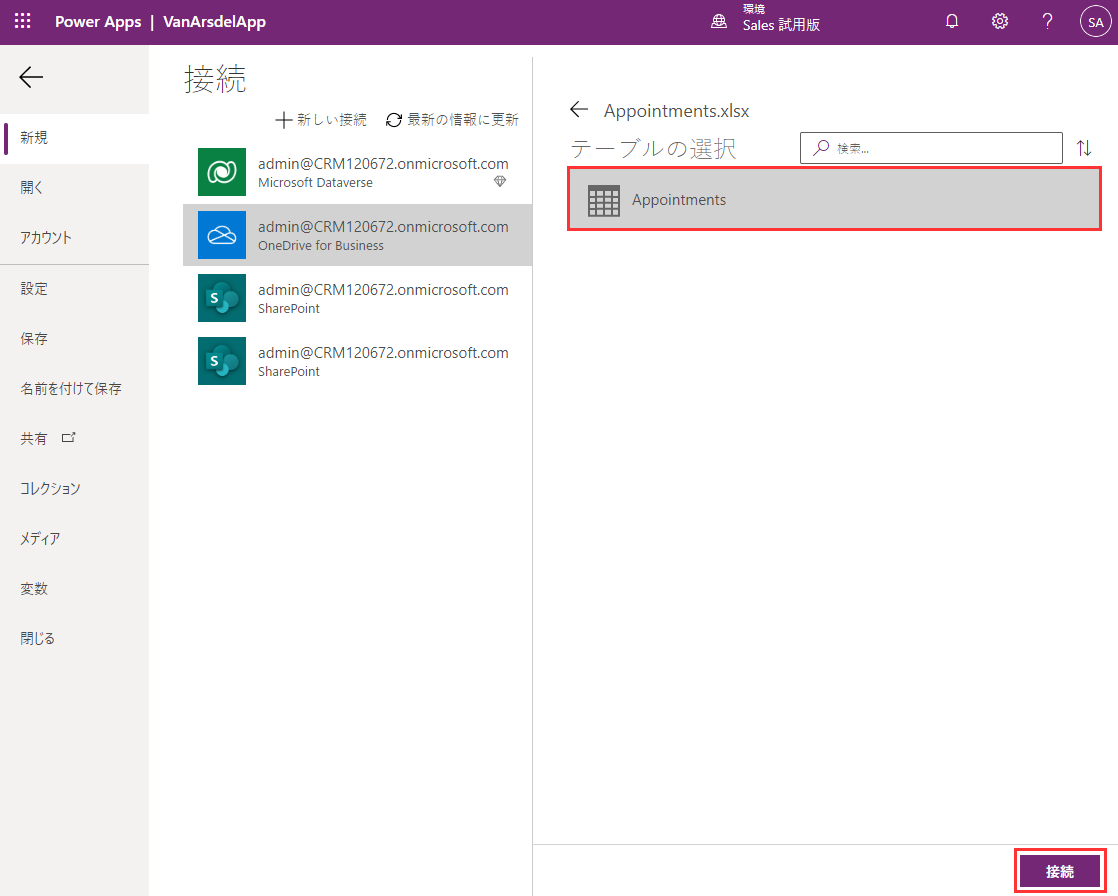Viewport: 1118px width, 896px height.
Task: Open the notifications bell
Action: pyautogui.click(x=952, y=21)
